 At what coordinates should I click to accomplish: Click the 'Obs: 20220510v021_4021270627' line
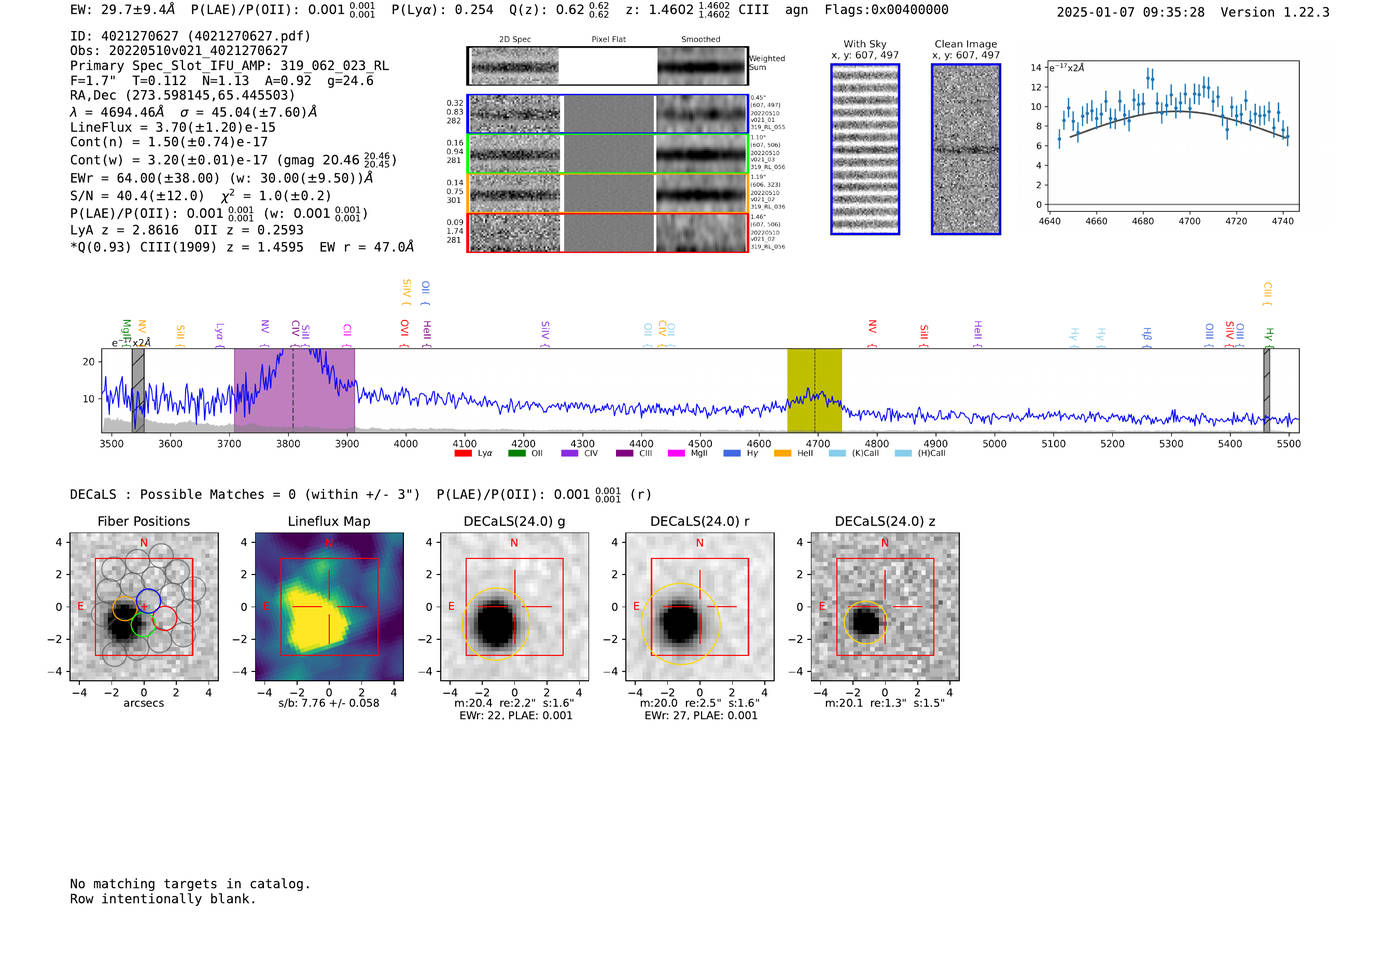tap(179, 51)
